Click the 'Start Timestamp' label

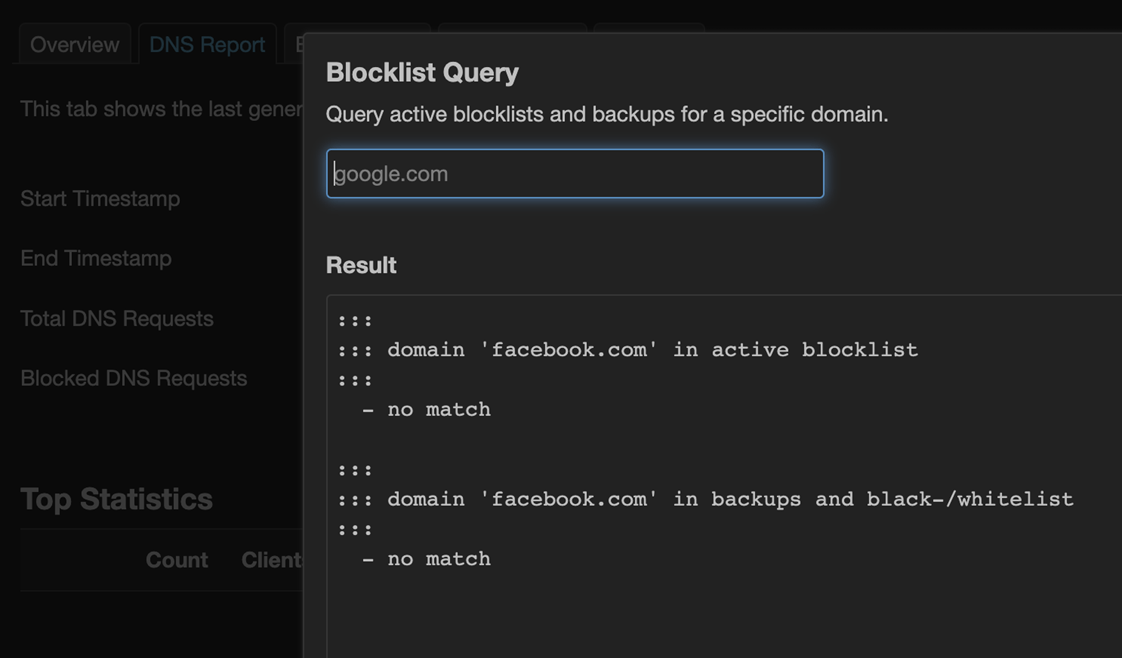click(100, 199)
